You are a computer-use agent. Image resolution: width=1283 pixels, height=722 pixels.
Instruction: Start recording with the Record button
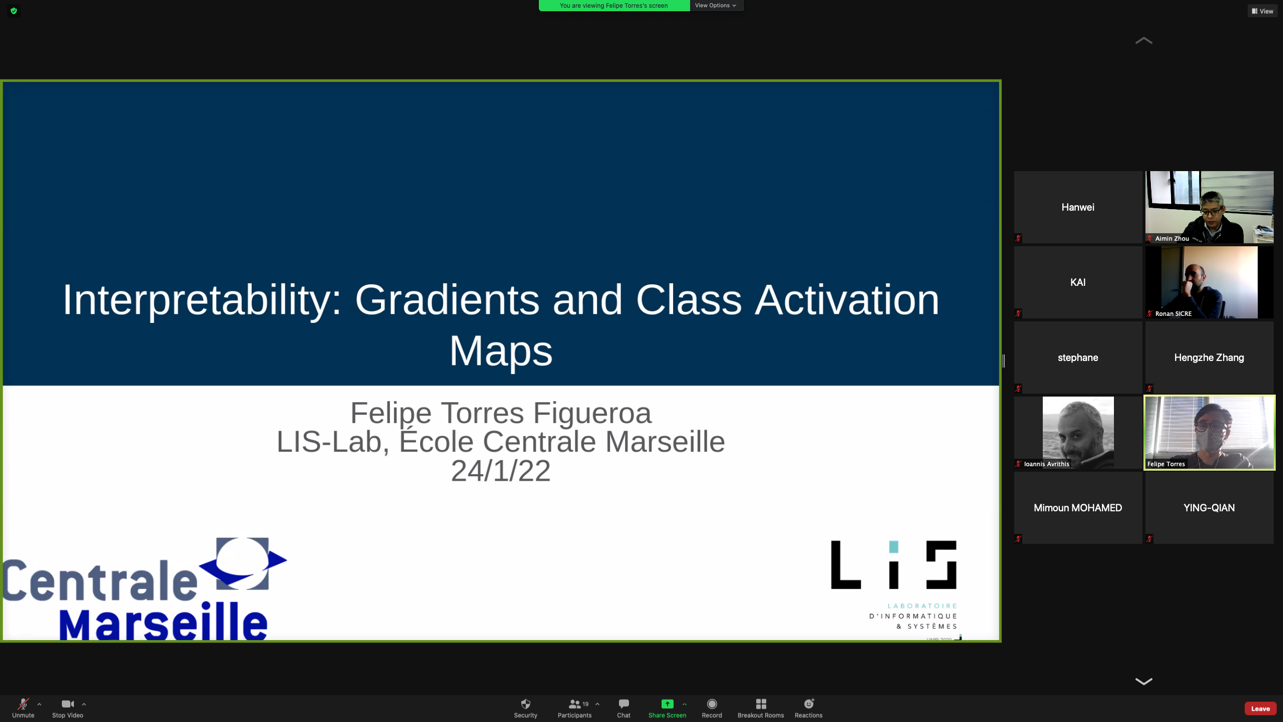pos(711,707)
